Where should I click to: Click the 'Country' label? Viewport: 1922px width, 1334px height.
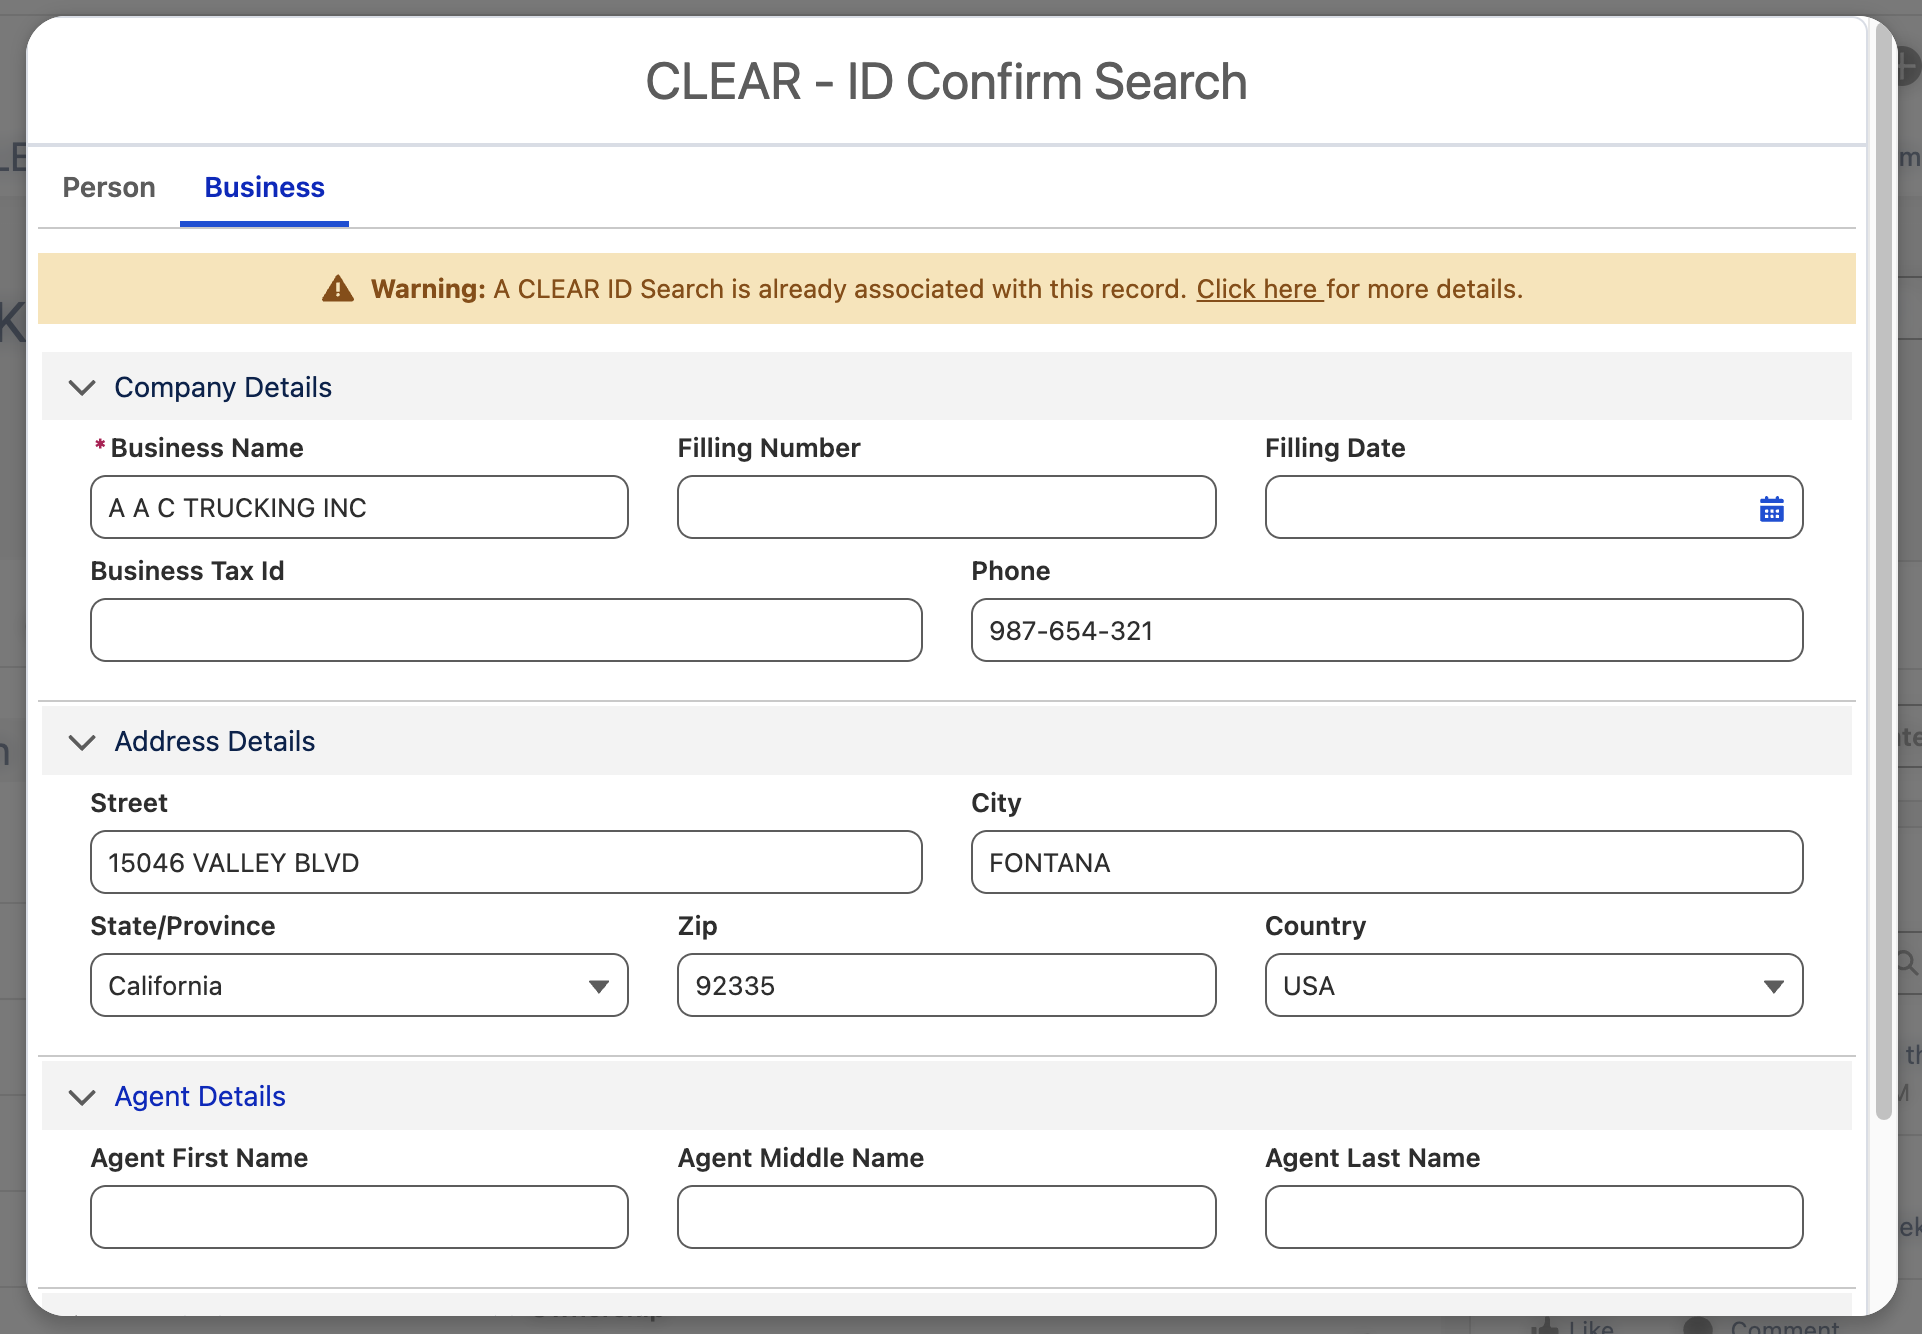point(1316,926)
